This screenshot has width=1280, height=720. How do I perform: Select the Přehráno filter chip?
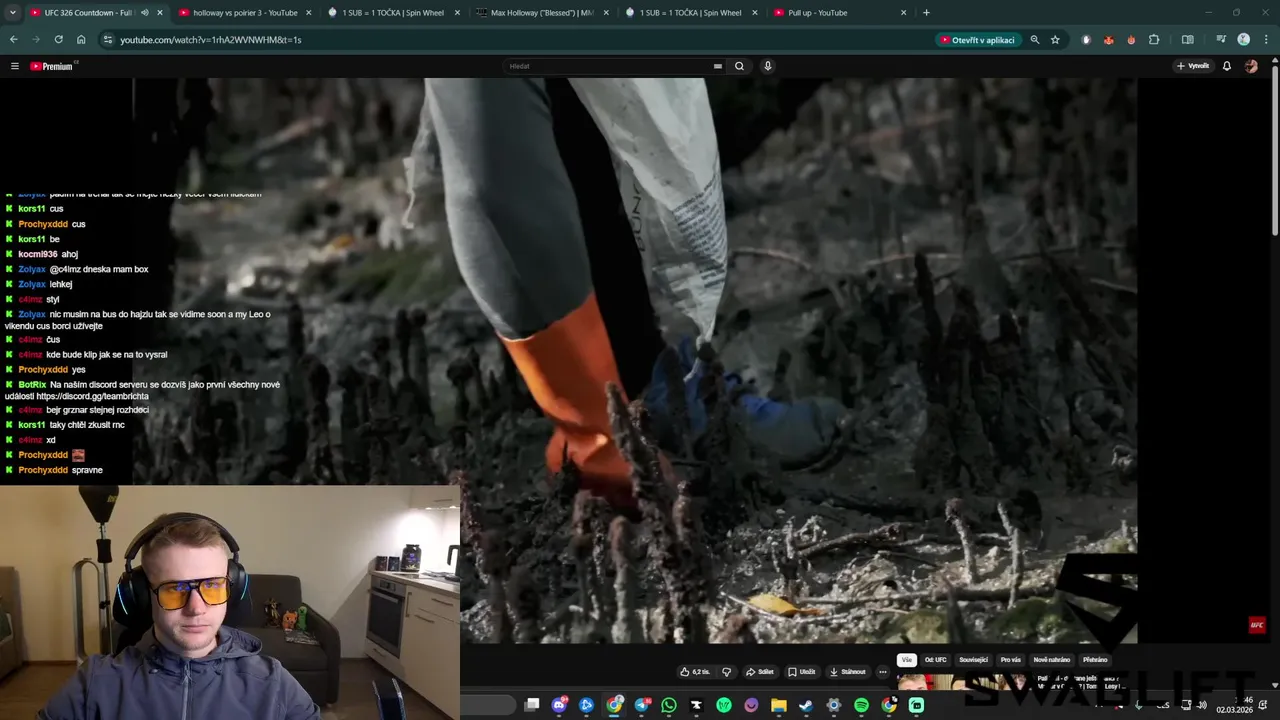[1095, 660]
